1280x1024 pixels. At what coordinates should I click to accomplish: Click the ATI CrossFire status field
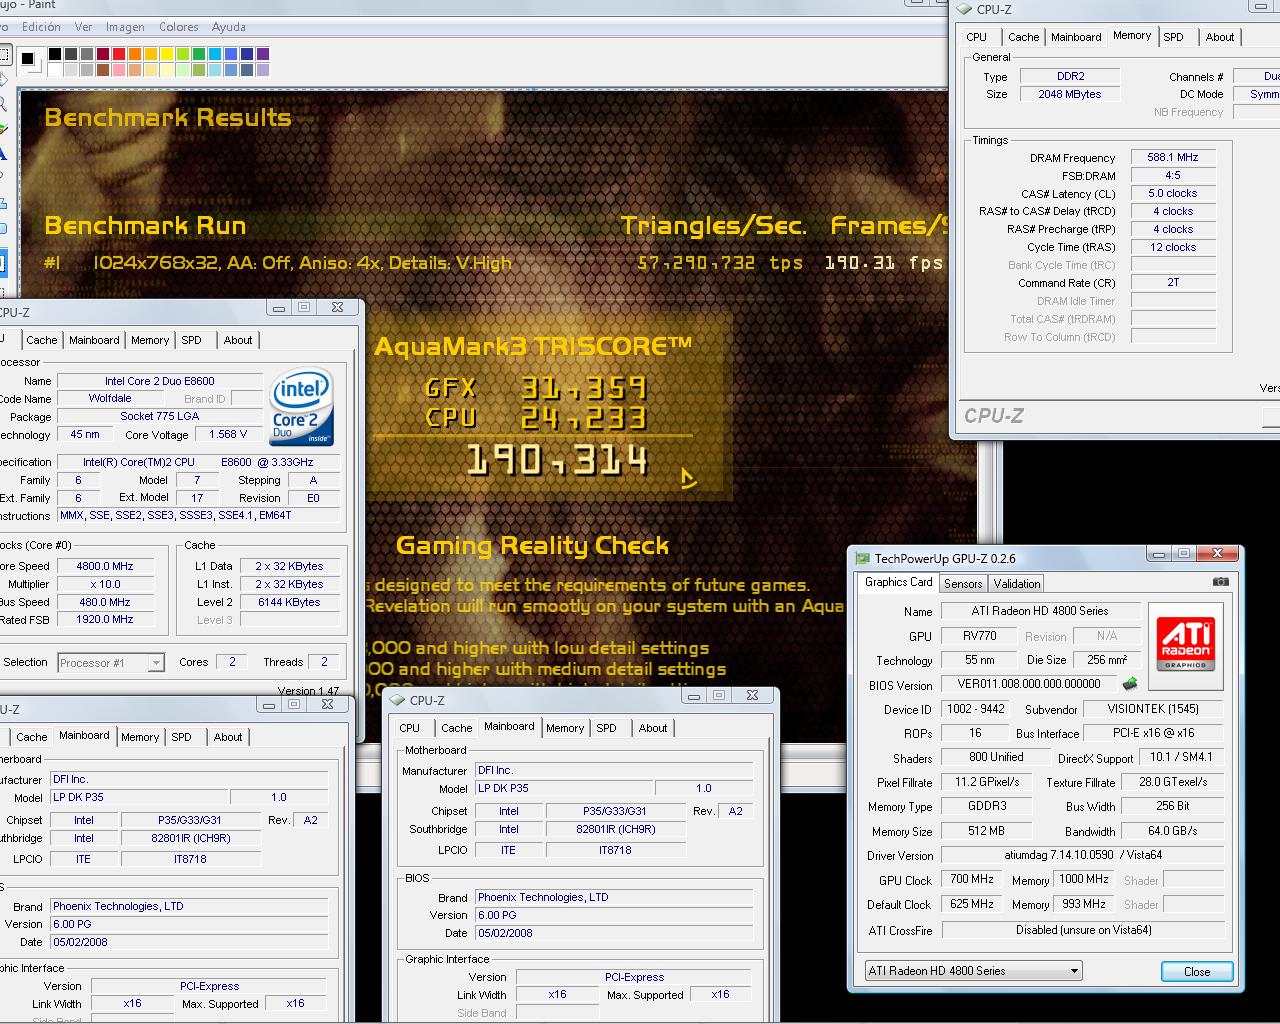pos(1083,930)
